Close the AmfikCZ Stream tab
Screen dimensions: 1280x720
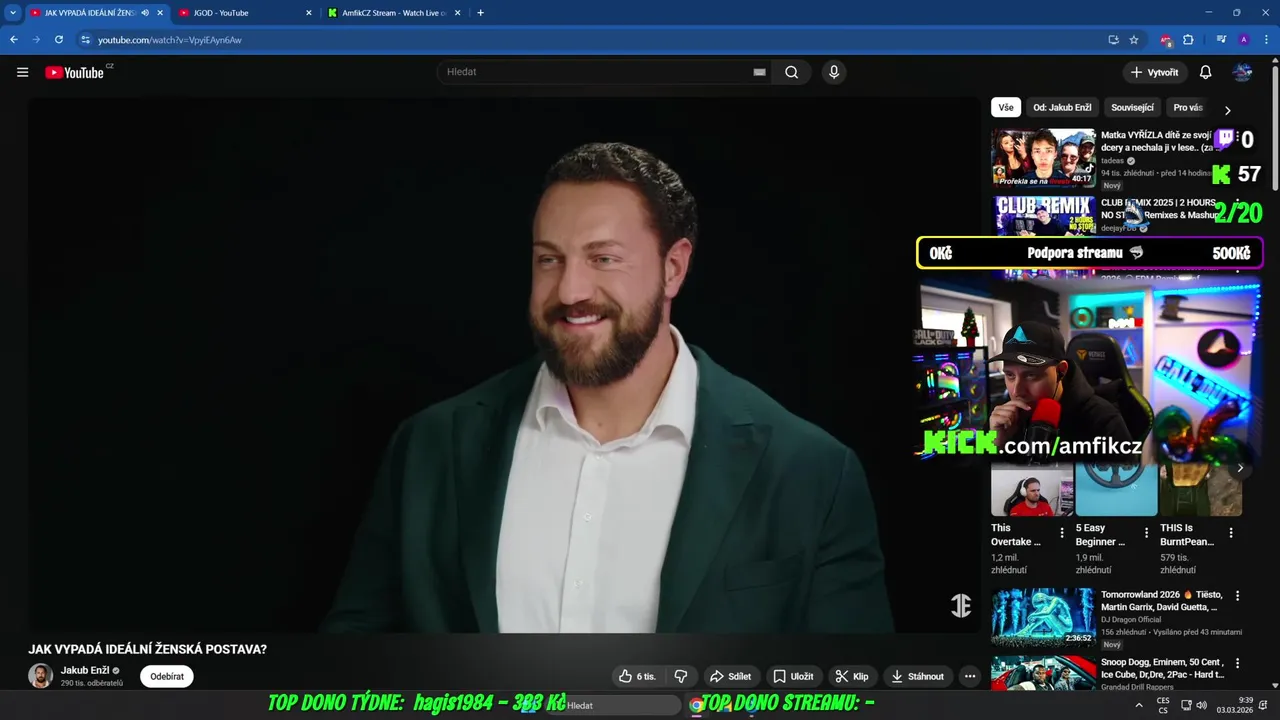point(459,13)
